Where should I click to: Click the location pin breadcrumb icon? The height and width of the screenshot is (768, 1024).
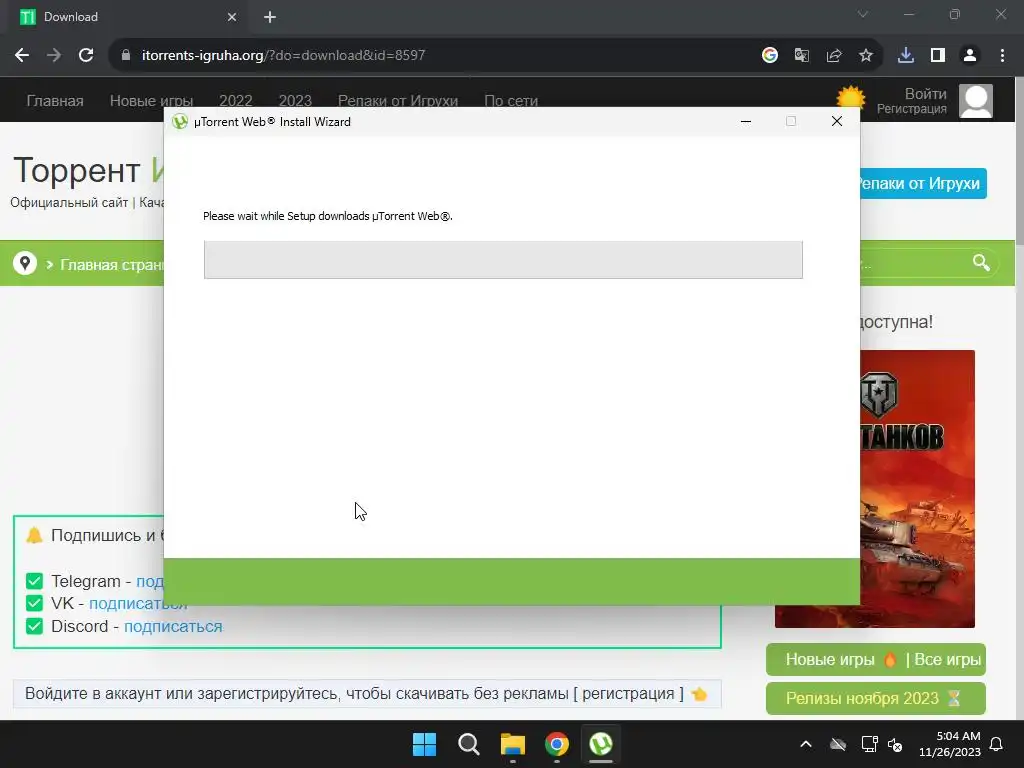tap(25, 263)
